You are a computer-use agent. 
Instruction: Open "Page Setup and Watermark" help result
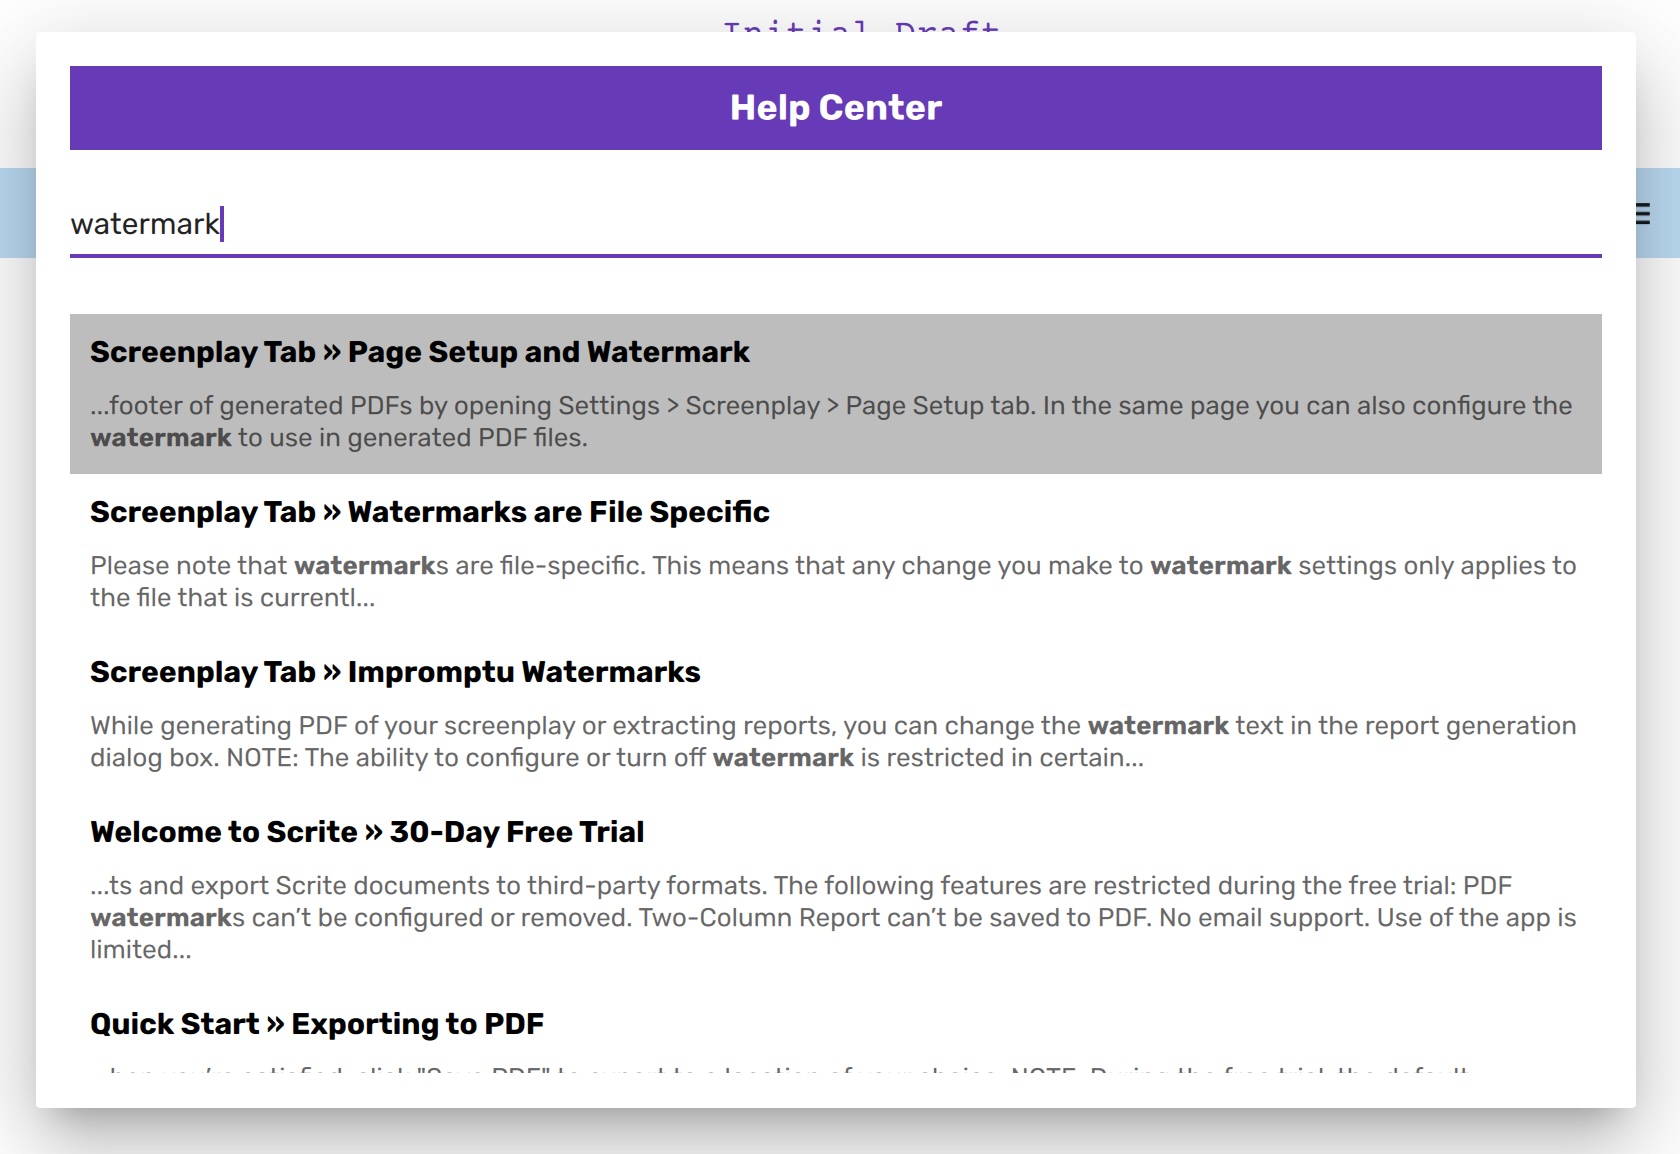[x=419, y=352]
